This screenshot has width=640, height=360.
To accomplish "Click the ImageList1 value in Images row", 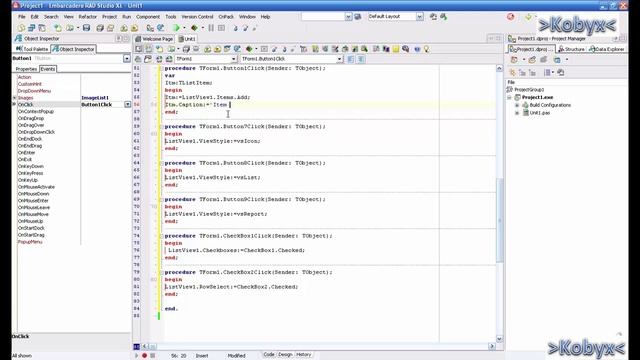I will (x=95, y=98).
